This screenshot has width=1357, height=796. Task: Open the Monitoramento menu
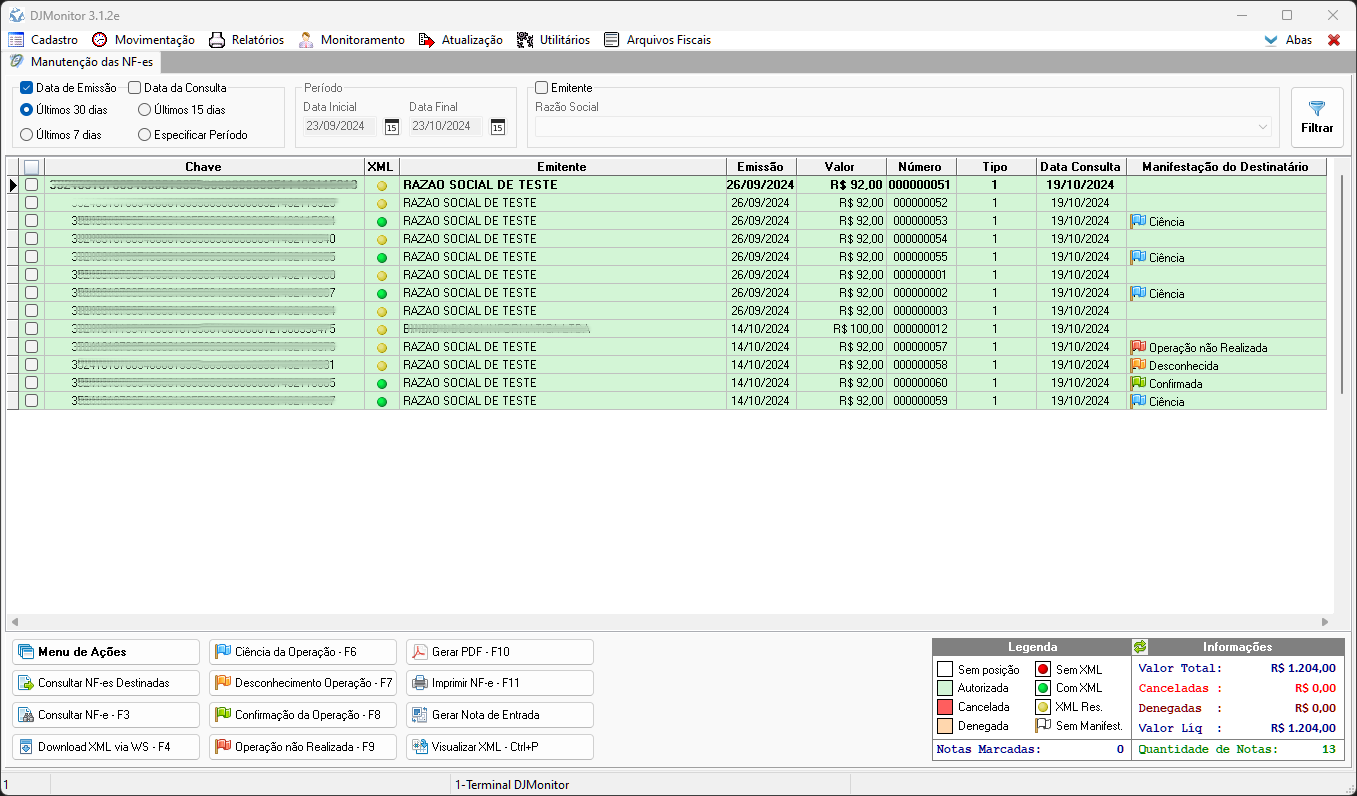point(351,40)
